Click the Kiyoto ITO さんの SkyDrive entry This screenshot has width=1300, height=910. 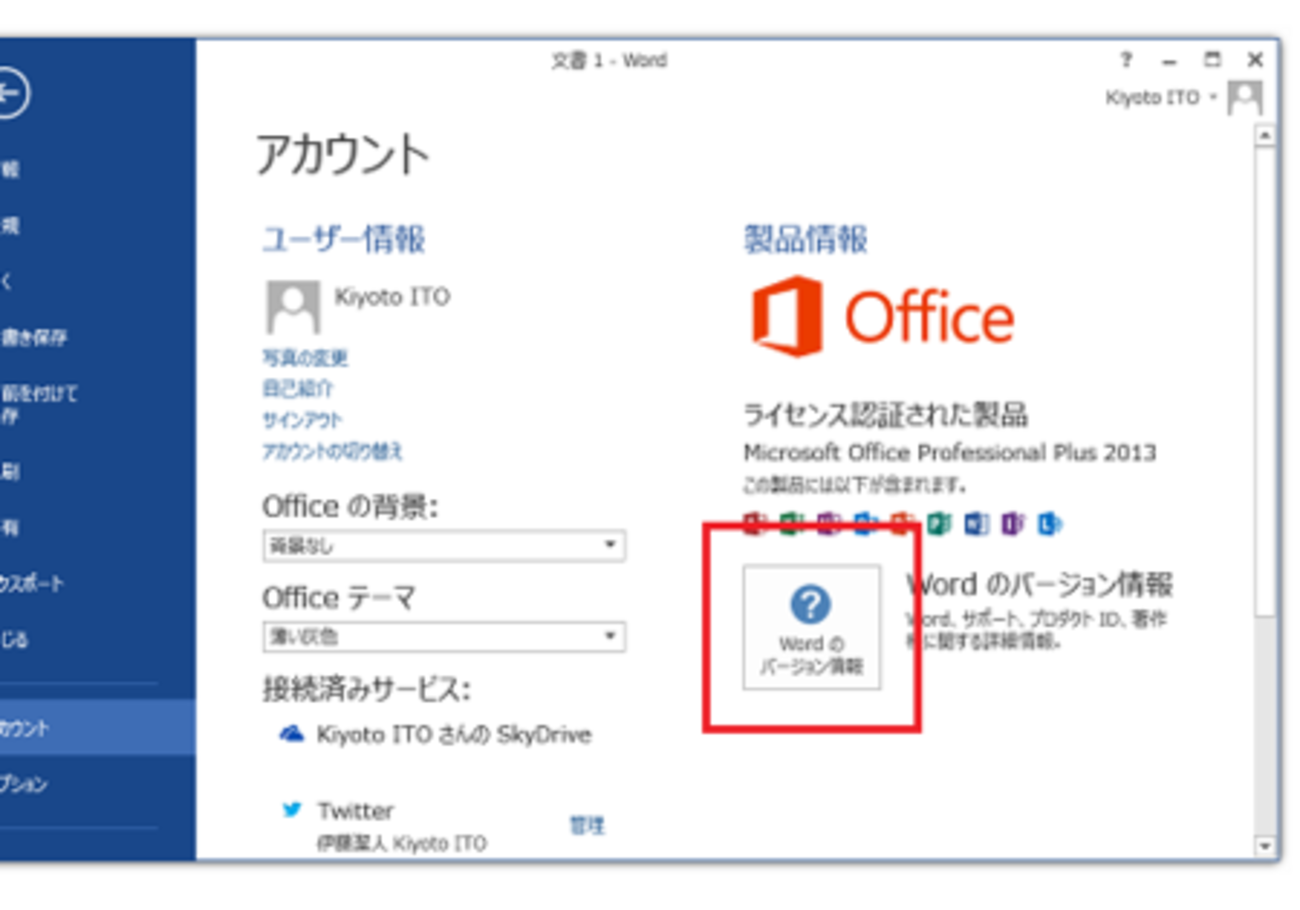[454, 735]
